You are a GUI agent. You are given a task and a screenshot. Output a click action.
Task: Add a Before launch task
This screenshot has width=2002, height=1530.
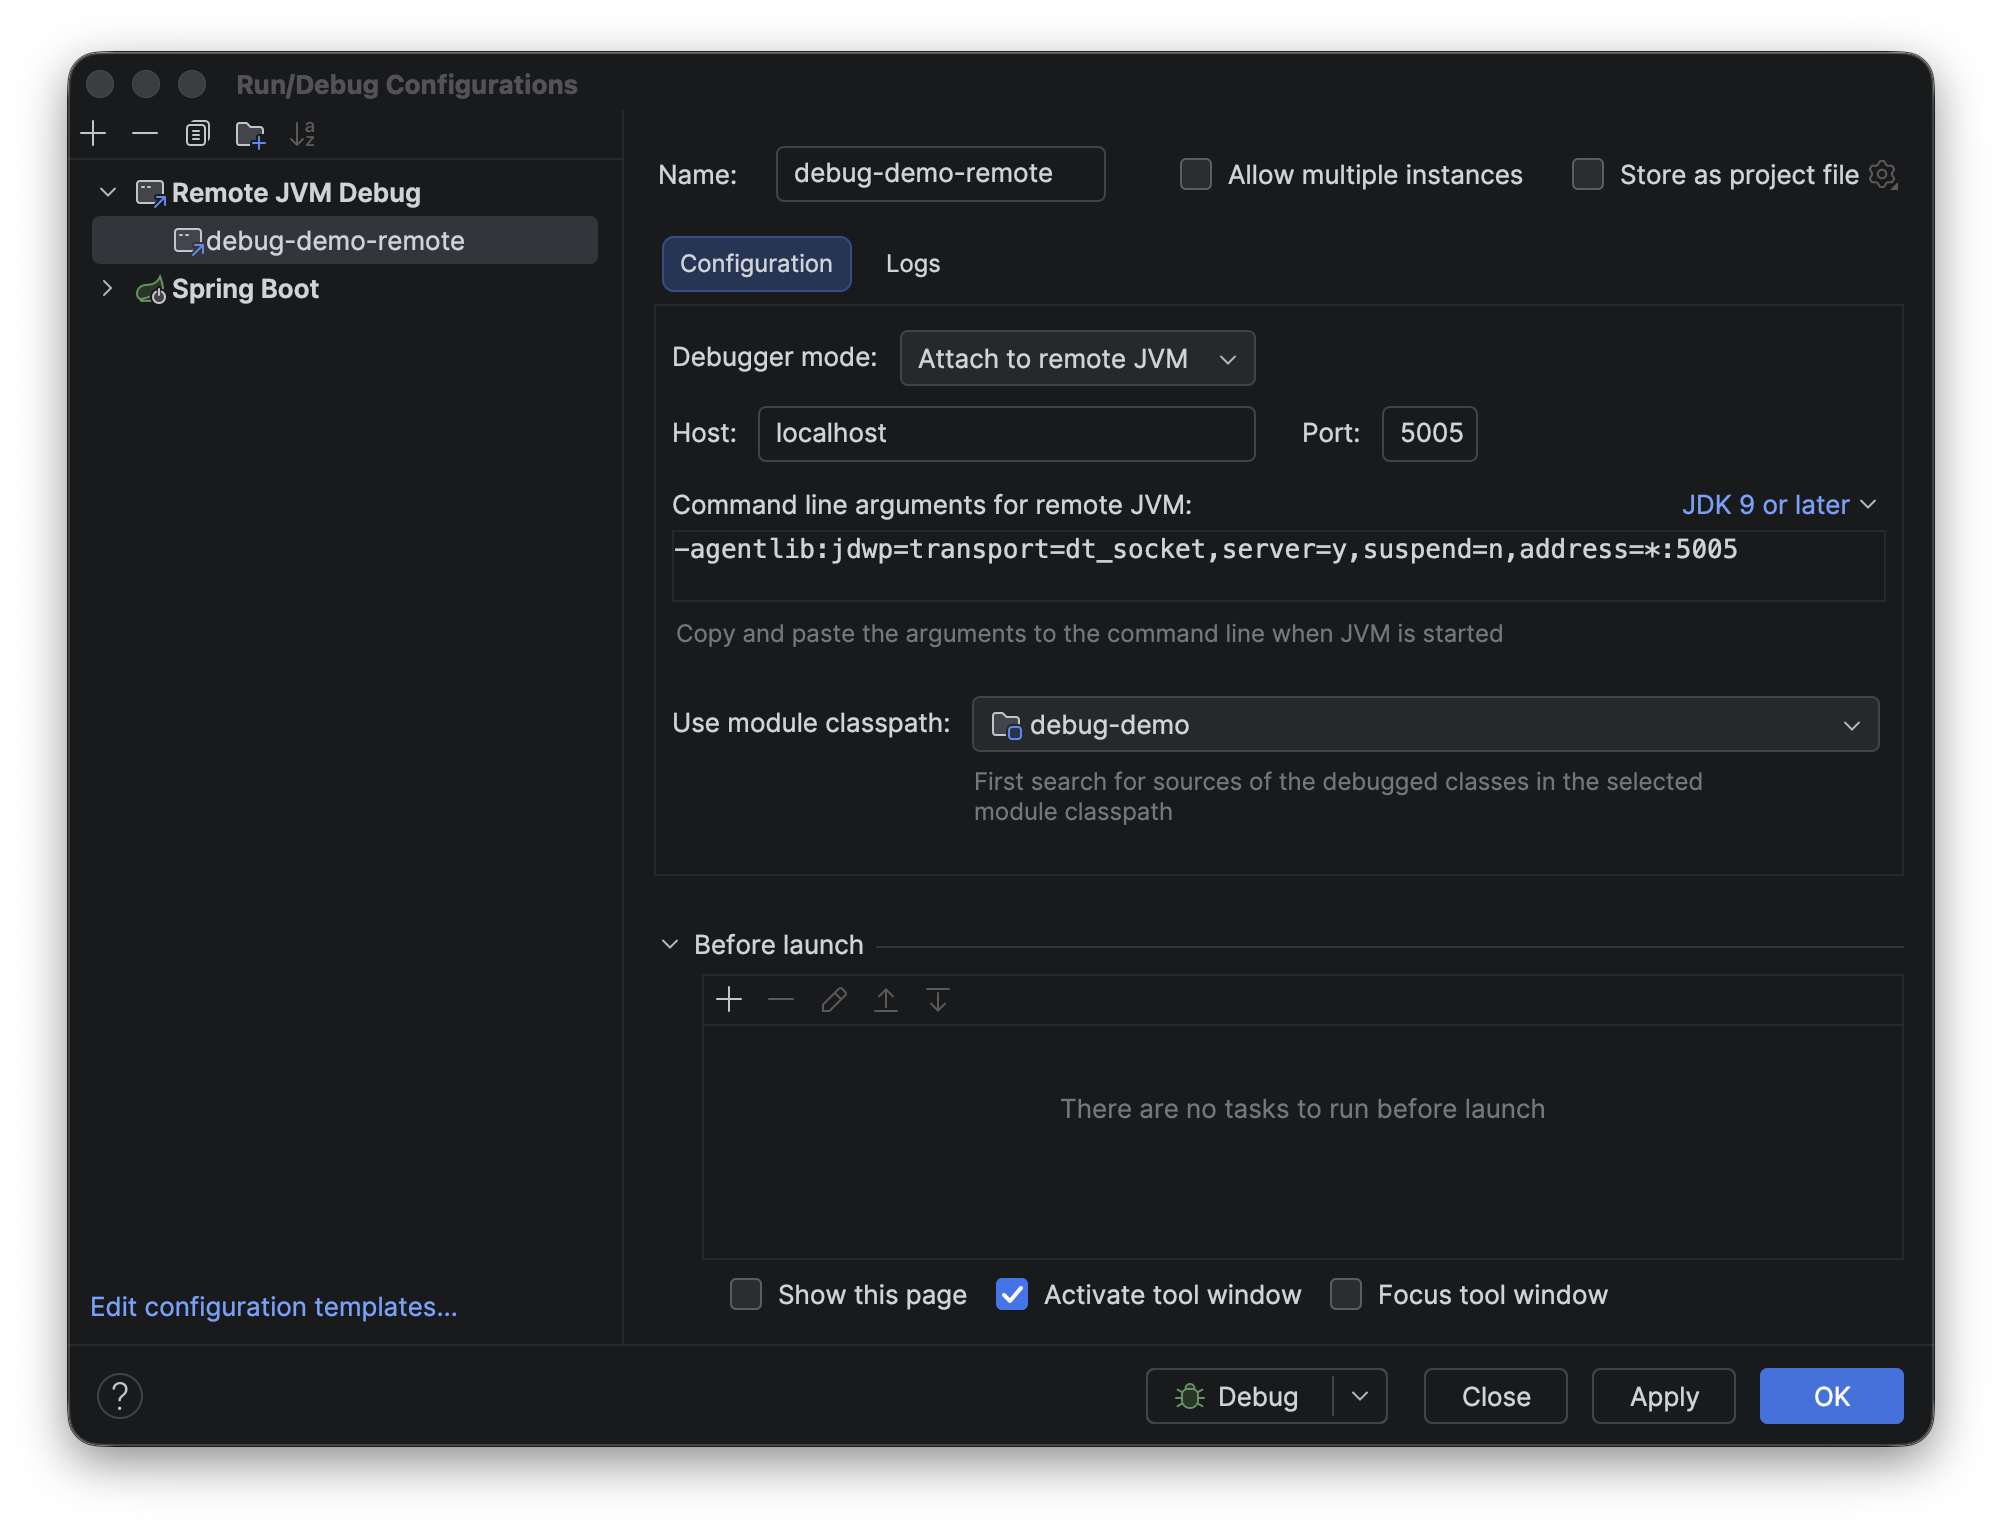click(x=729, y=999)
